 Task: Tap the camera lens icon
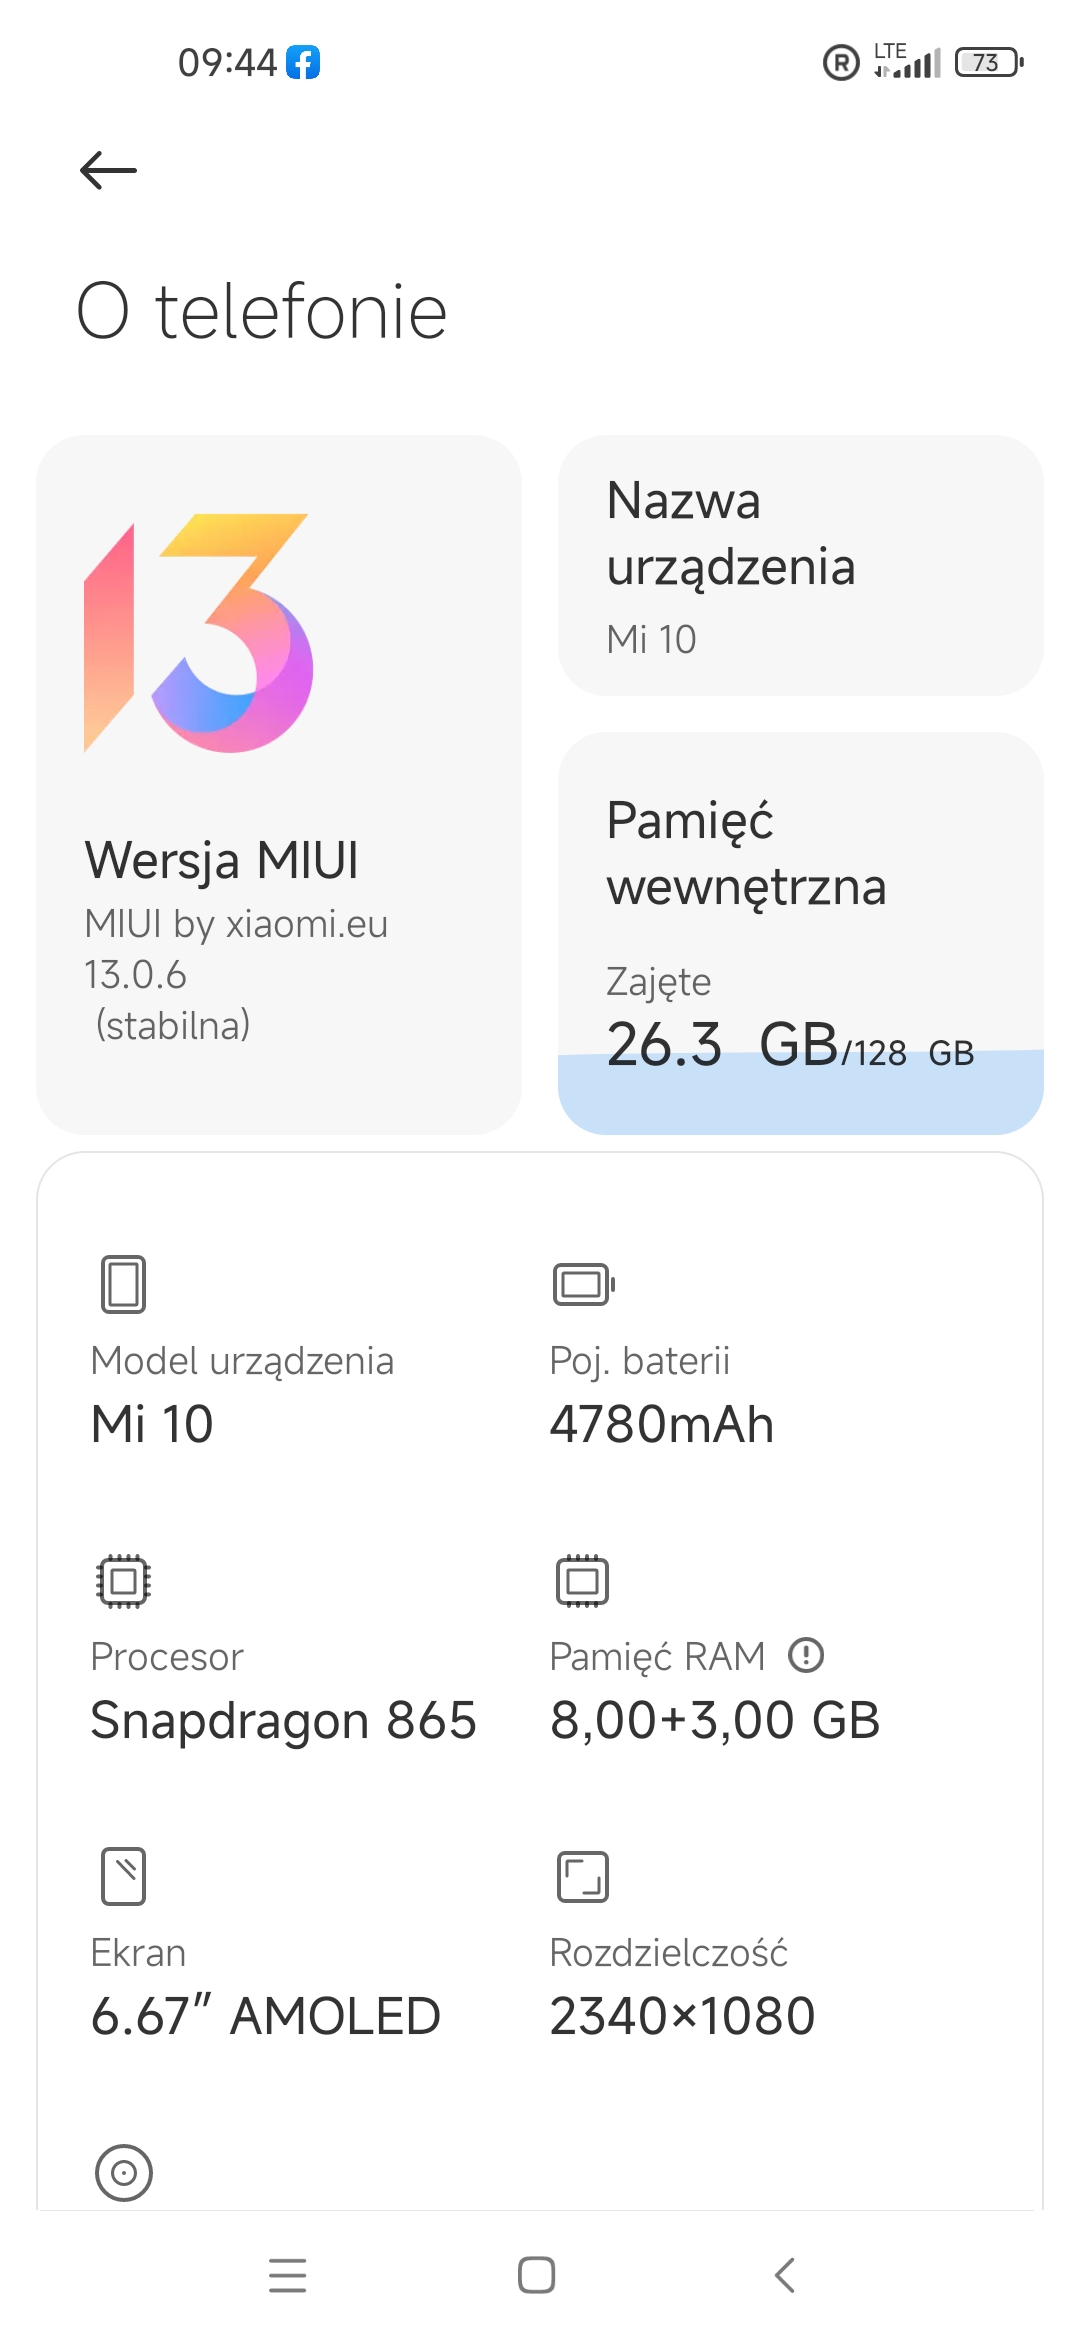[123, 2172]
